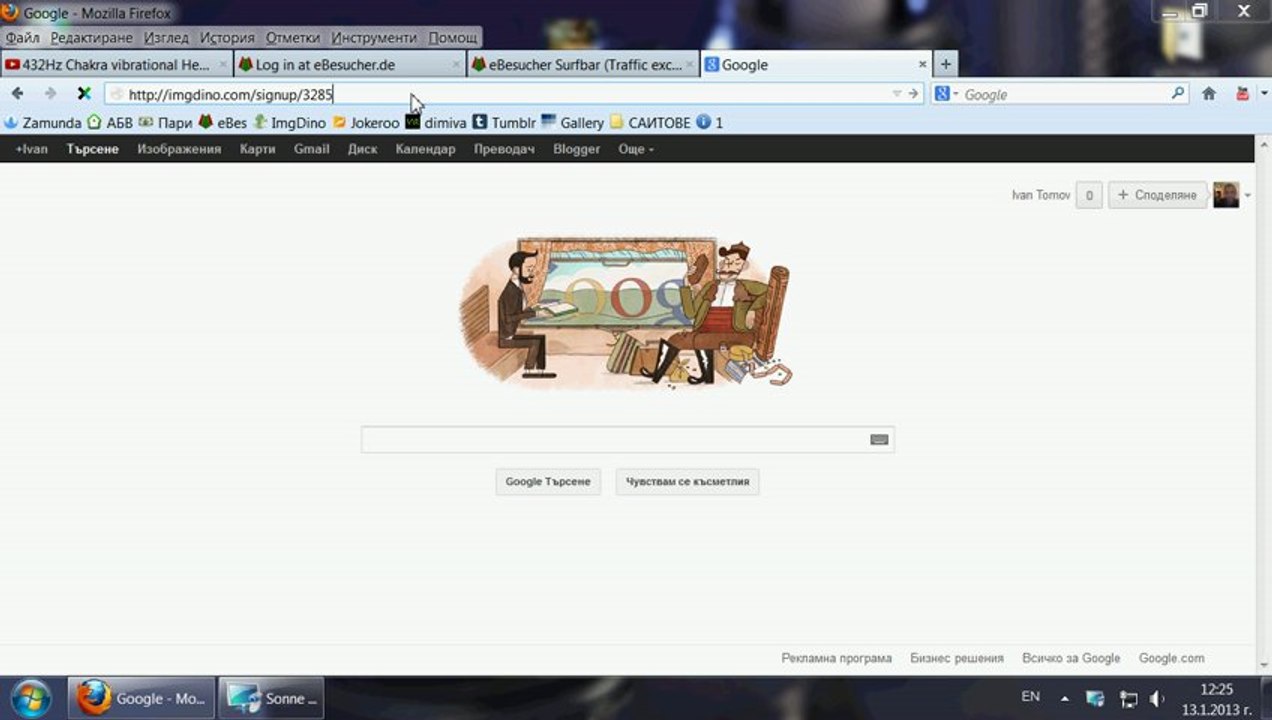This screenshot has width=1272, height=720.
Task: Click the Google Търсене button
Action: coord(548,481)
